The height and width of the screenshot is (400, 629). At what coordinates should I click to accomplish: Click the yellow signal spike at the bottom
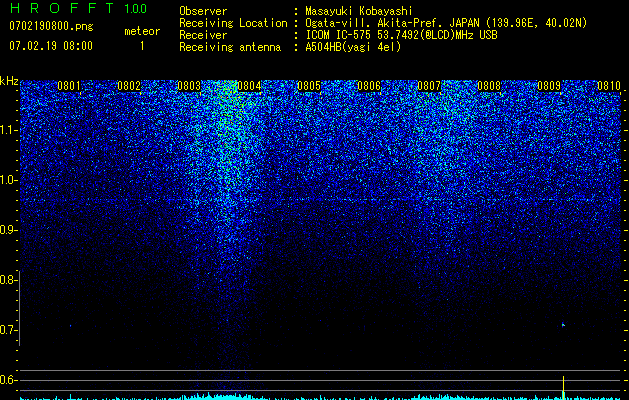564,388
